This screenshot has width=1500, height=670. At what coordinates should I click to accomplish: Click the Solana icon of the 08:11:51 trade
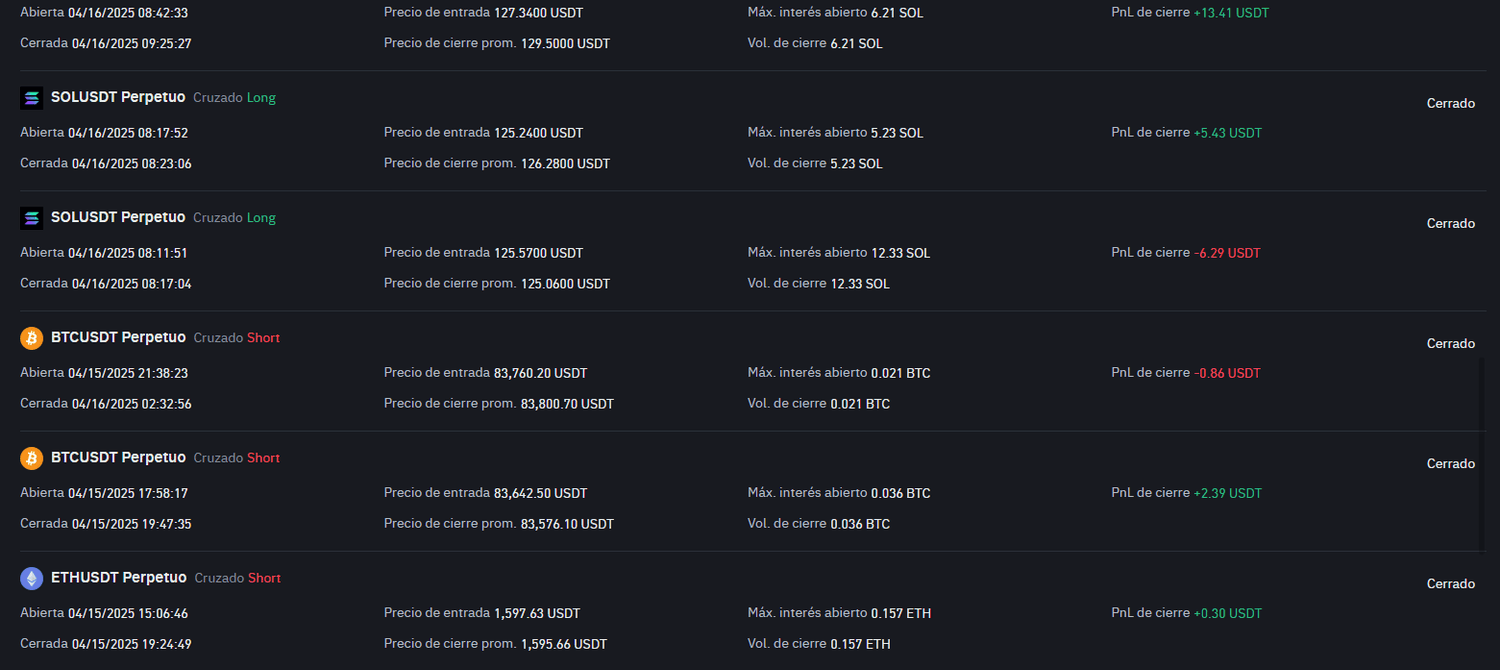click(x=32, y=218)
